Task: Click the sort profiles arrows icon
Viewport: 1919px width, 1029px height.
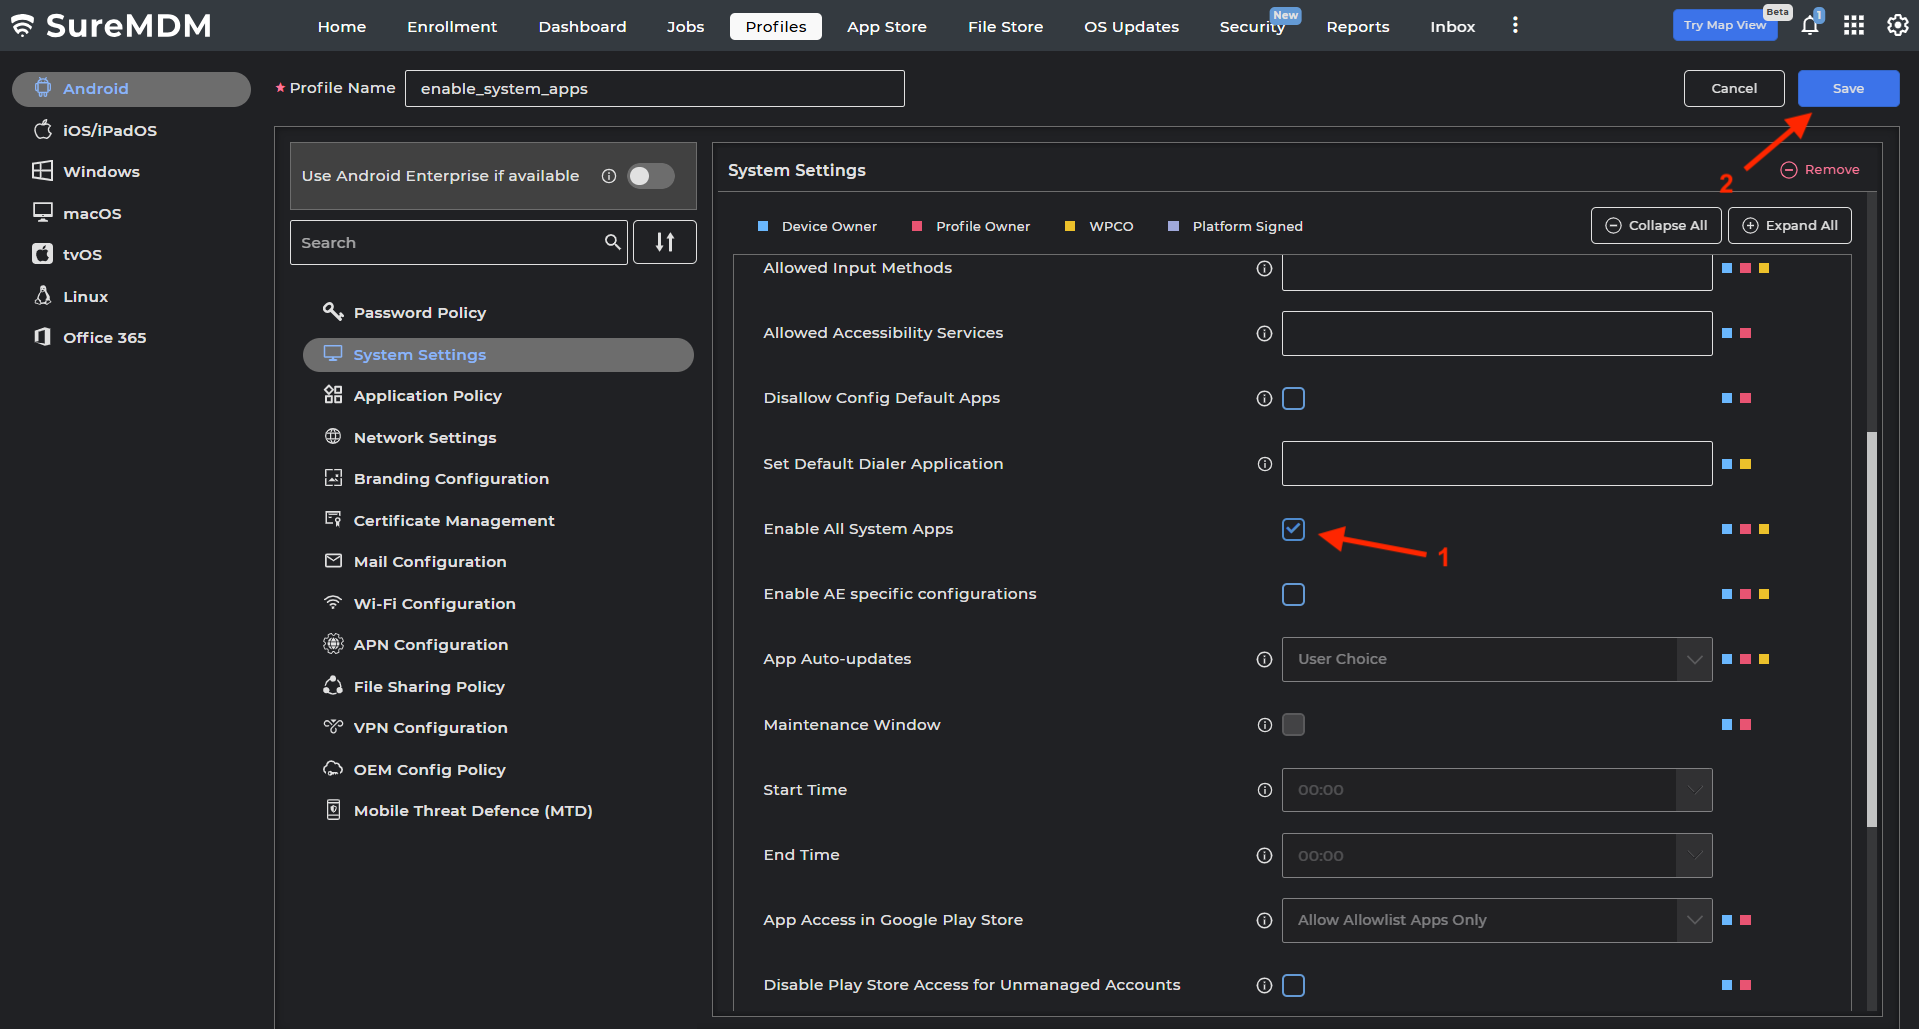Action: point(664,242)
